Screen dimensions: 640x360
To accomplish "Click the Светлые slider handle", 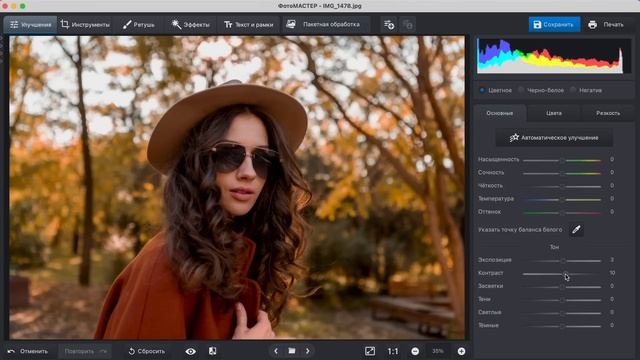I will tap(562, 313).
